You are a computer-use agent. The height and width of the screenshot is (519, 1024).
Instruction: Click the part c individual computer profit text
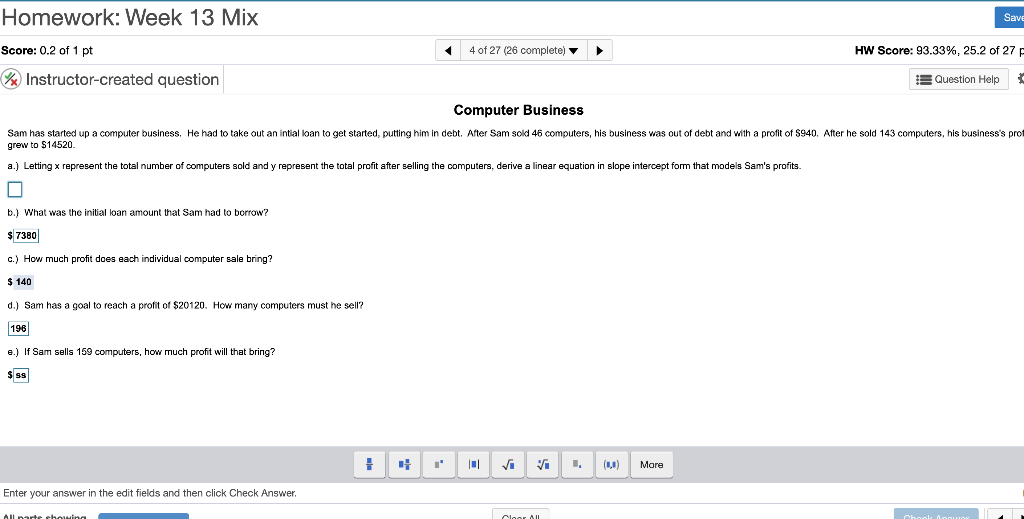tap(140, 259)
